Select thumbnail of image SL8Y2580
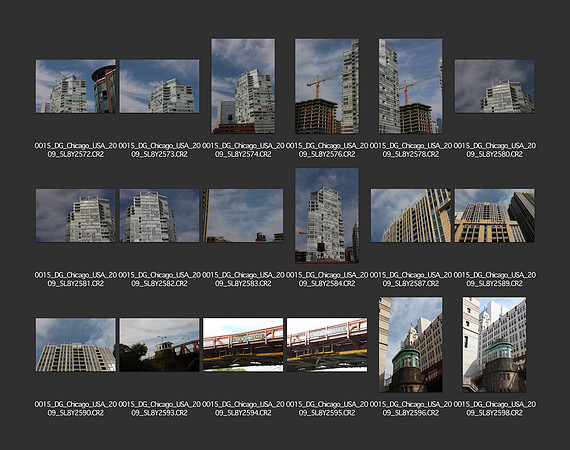Screen dimensions: 570x450 tap(494, 86)
